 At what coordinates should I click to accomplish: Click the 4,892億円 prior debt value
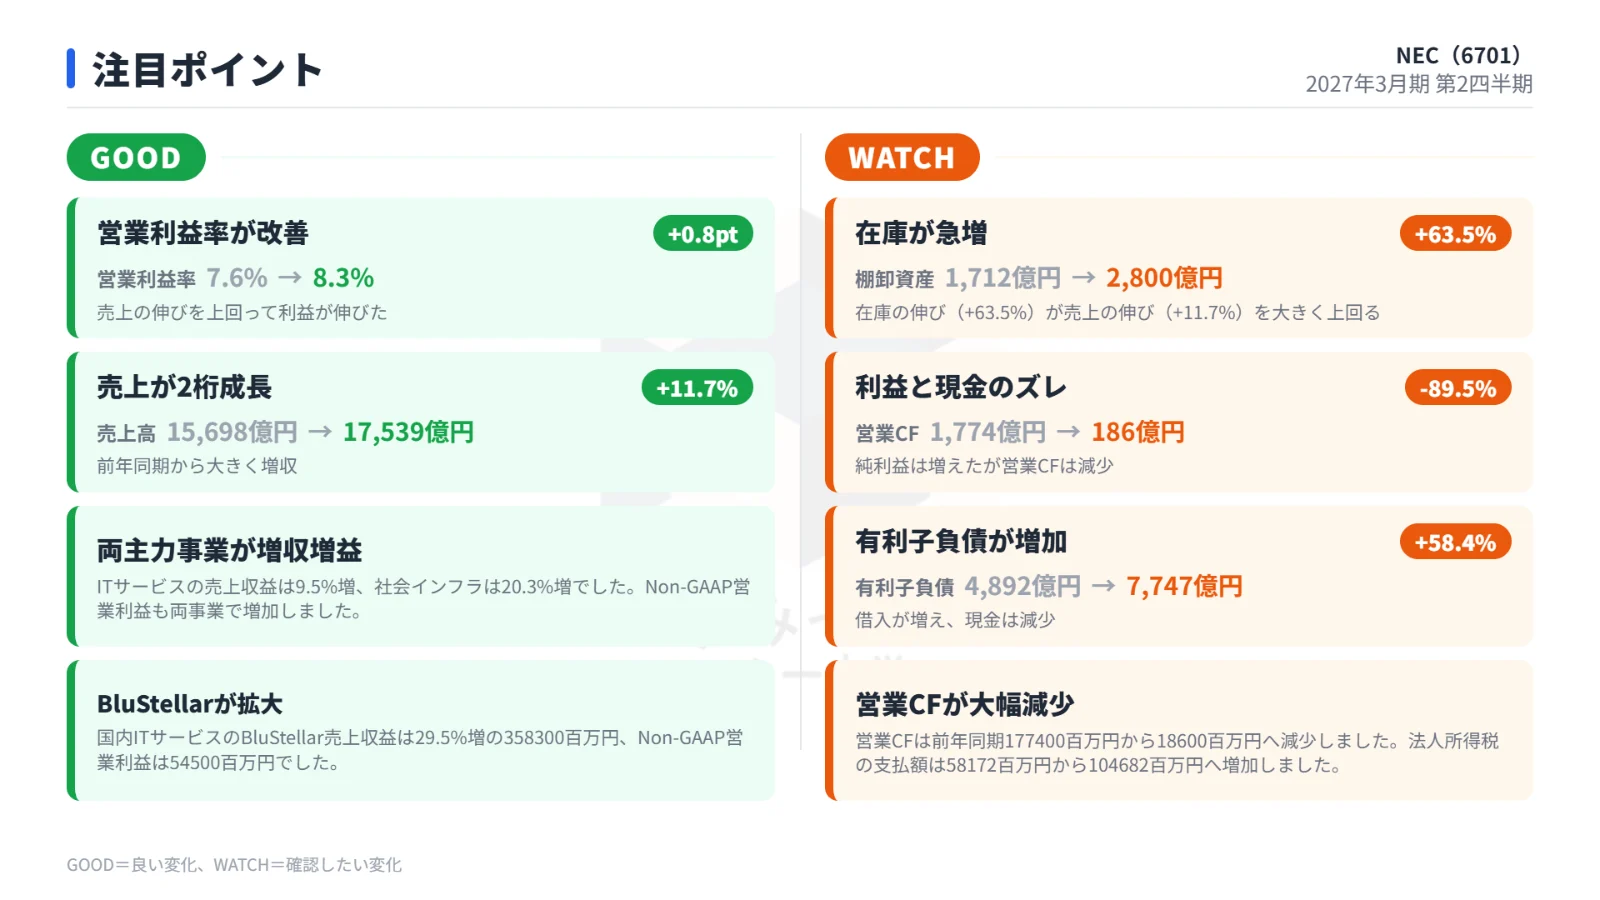point(1022,586)
